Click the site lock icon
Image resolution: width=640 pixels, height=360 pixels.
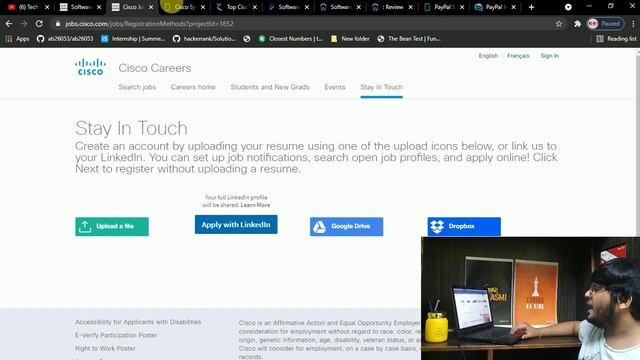point(58,24)
